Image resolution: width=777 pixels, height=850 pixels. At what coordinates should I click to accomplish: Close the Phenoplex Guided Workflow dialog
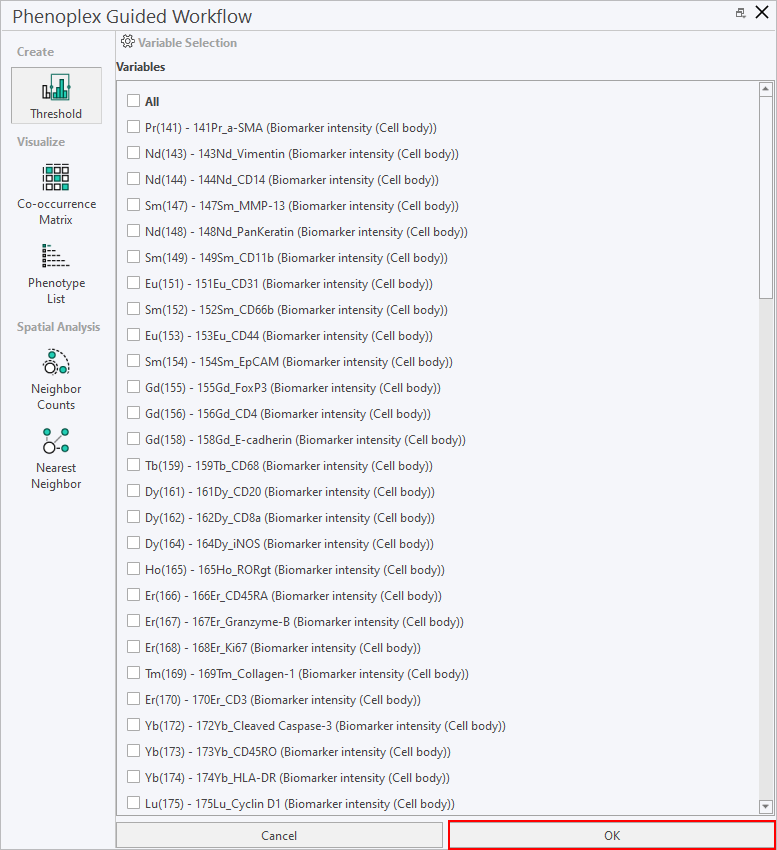point(762,12)
